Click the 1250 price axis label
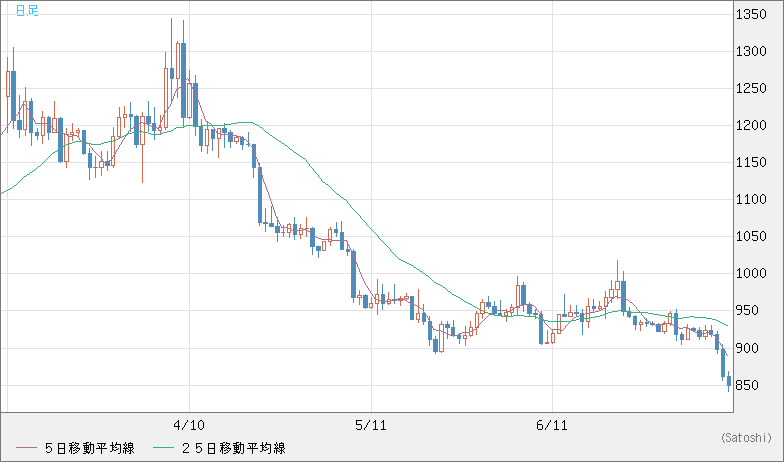The height and width of the screenshot is (462, 784). pyautogui.click(x=751, y=88)
